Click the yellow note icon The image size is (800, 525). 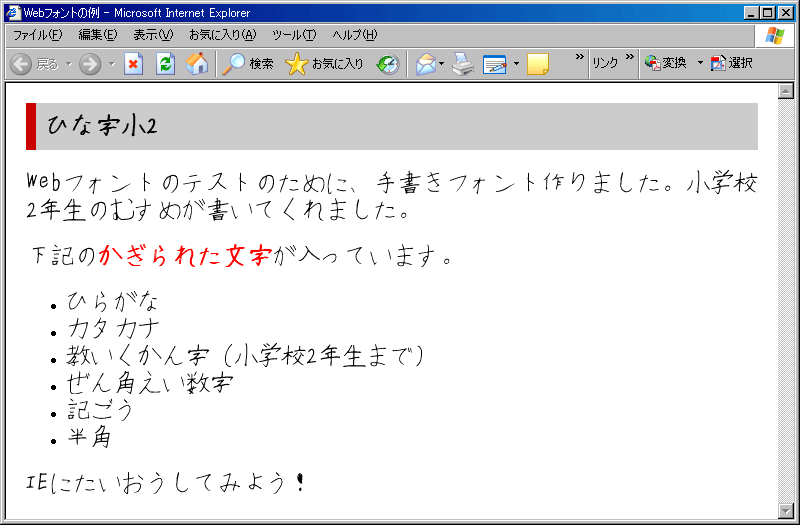[538, 64]
